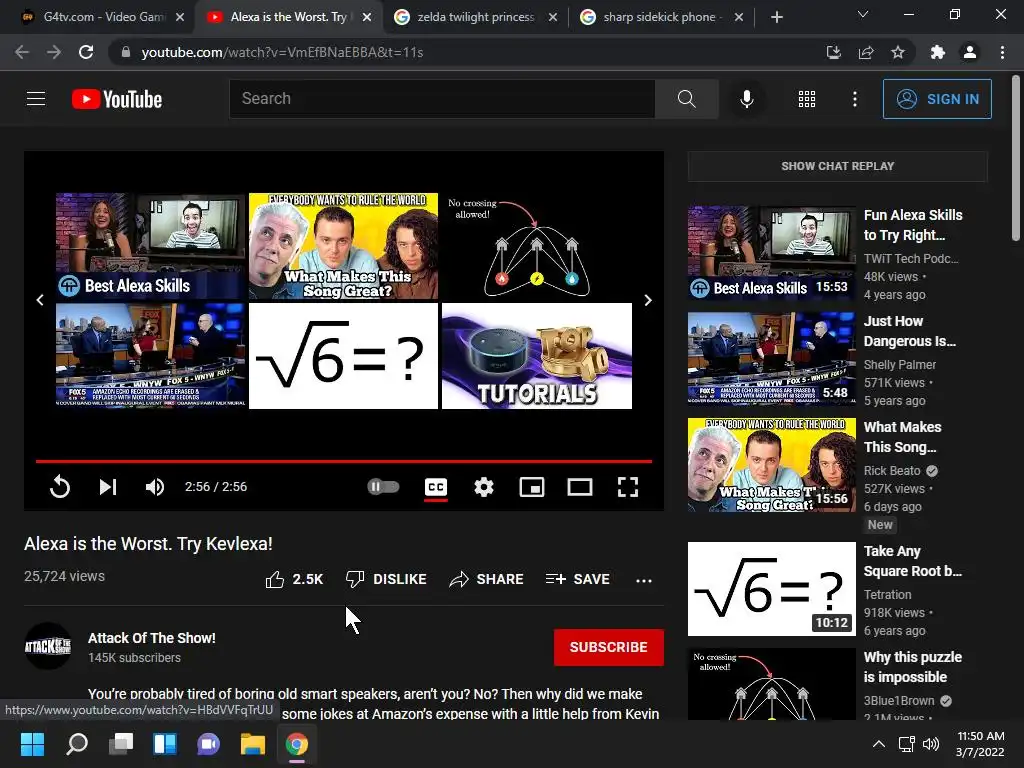Open the YouTube apps grid
This screenshot has height=768, width=1024.
807,99
